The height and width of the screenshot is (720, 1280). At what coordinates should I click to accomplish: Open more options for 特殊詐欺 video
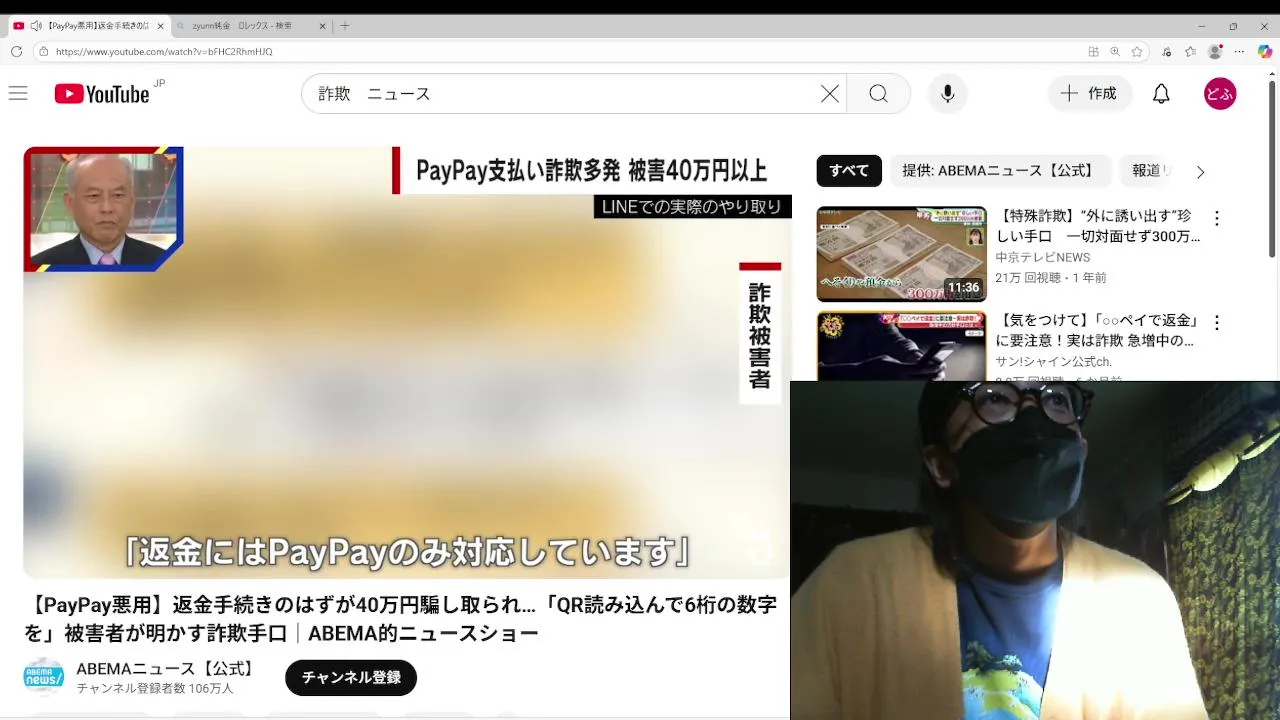pos(1217,218)
